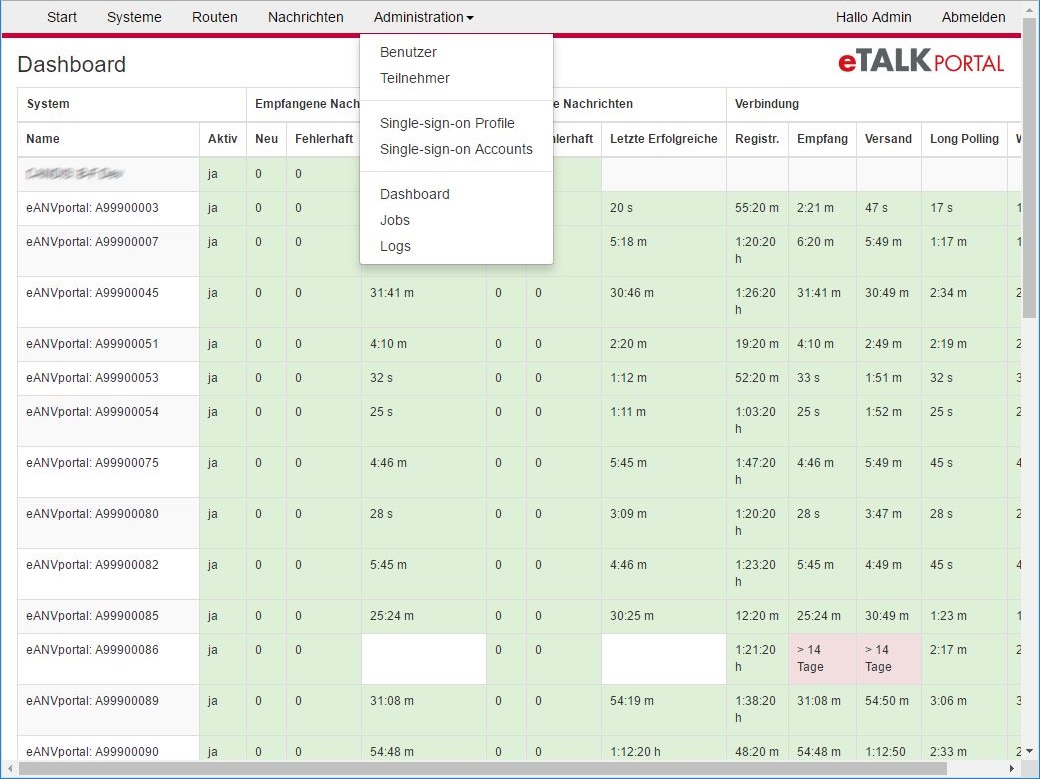Open the Systeme menu item
The image size is (1040, 779).
pos(134,17)
